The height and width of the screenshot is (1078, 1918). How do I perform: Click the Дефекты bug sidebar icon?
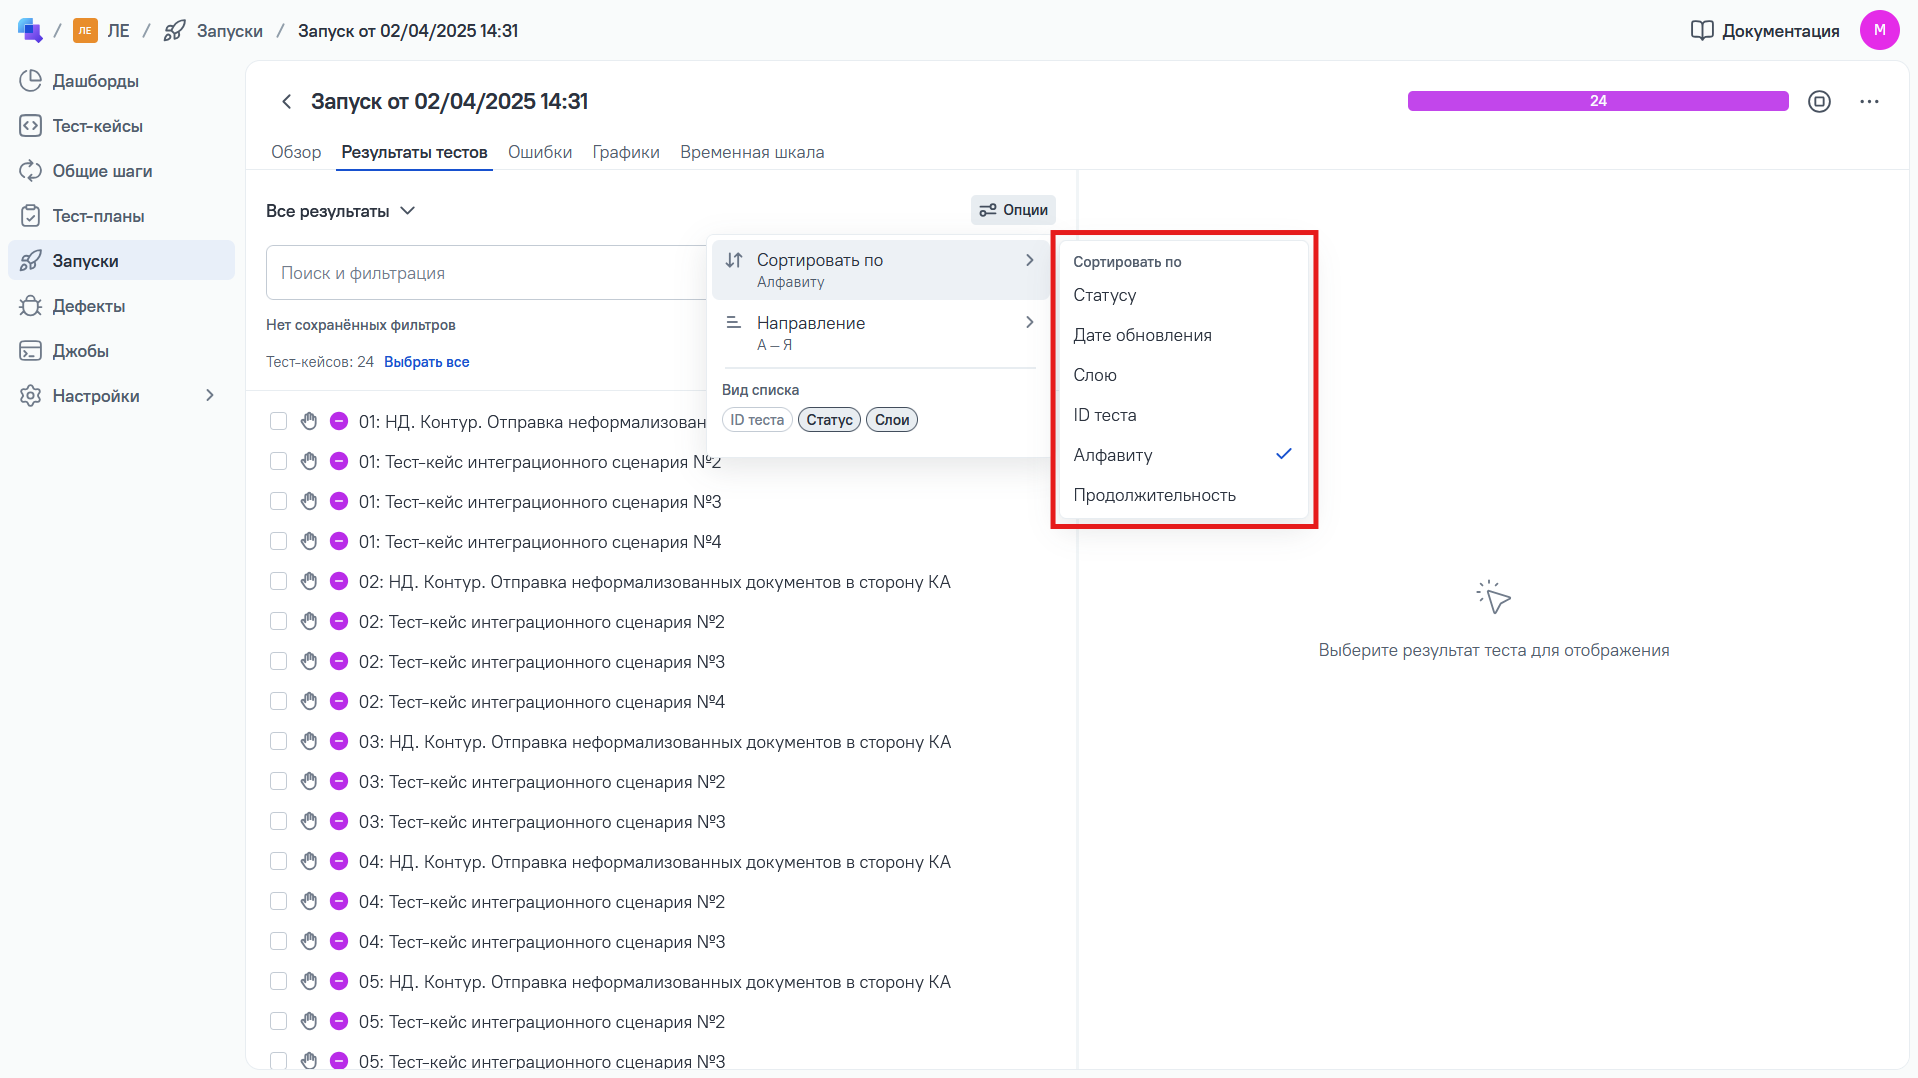(31, 306)
